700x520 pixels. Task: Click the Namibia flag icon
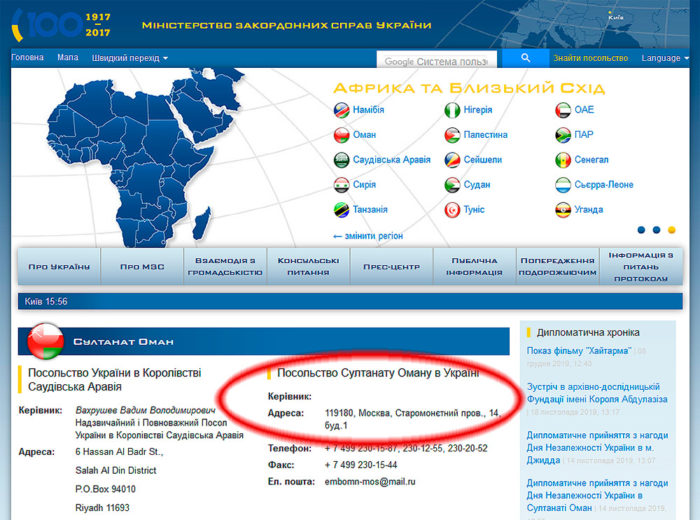341,110
